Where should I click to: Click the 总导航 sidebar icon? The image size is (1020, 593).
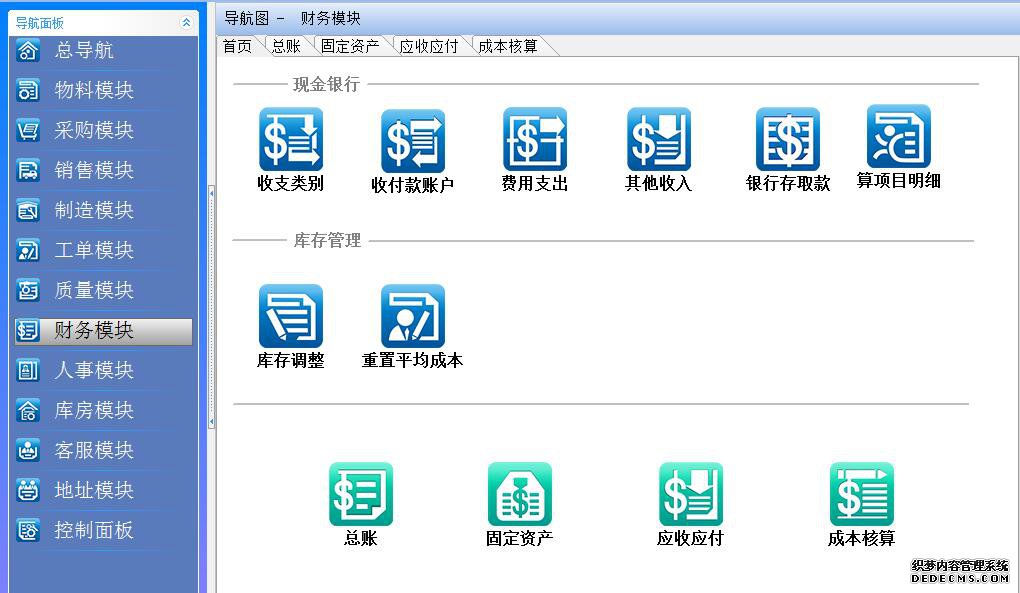pos(28,50)
